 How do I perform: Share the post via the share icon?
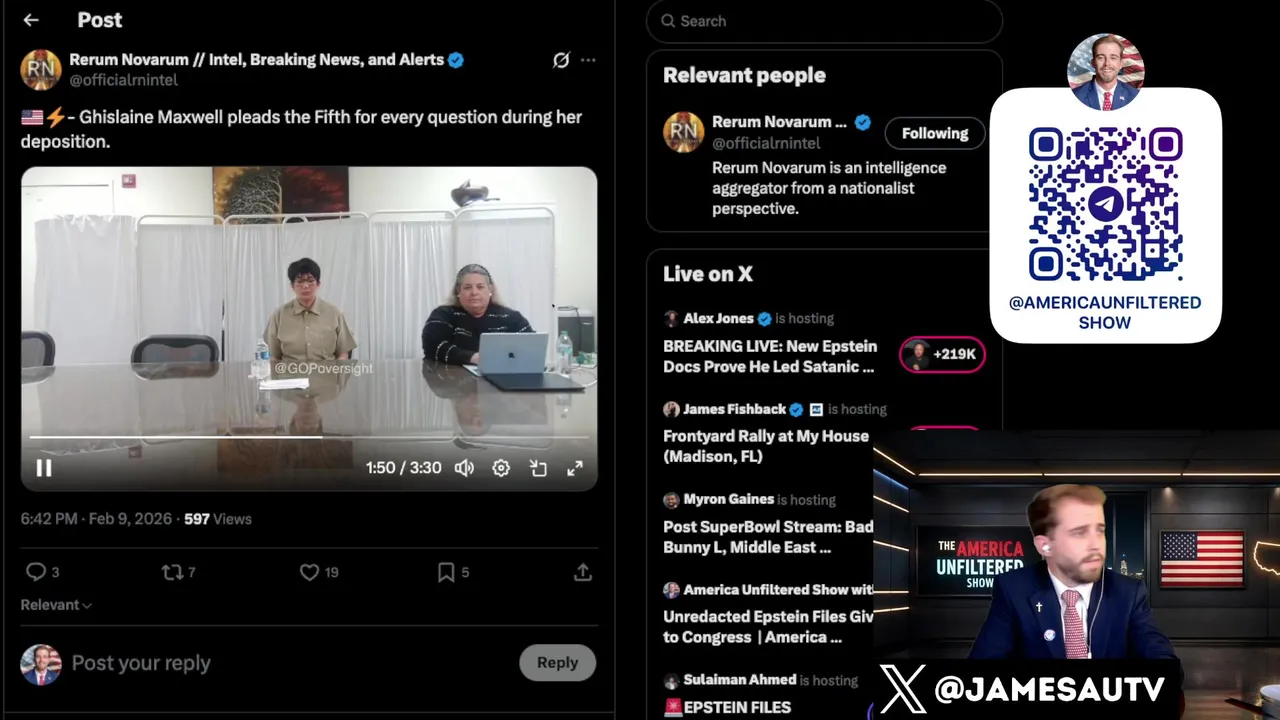pyautogui.click(x=582, y=572)
